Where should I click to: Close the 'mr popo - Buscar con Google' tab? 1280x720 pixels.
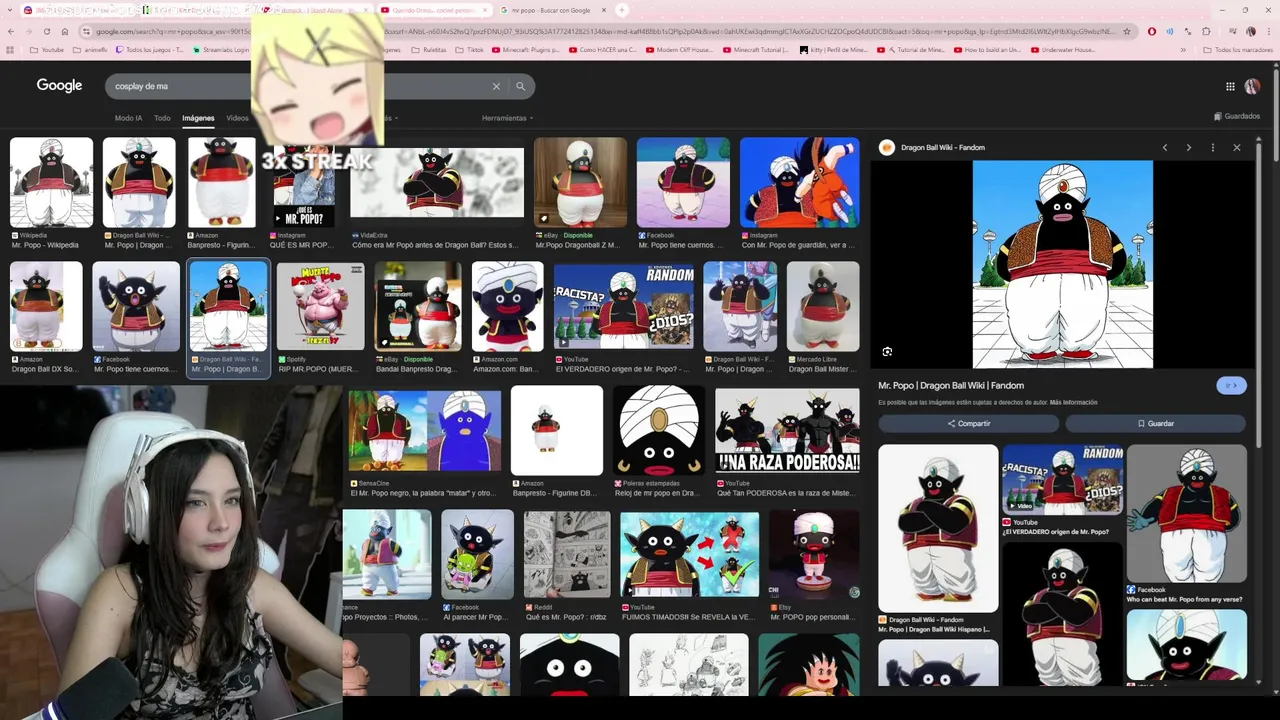(605, 10)
